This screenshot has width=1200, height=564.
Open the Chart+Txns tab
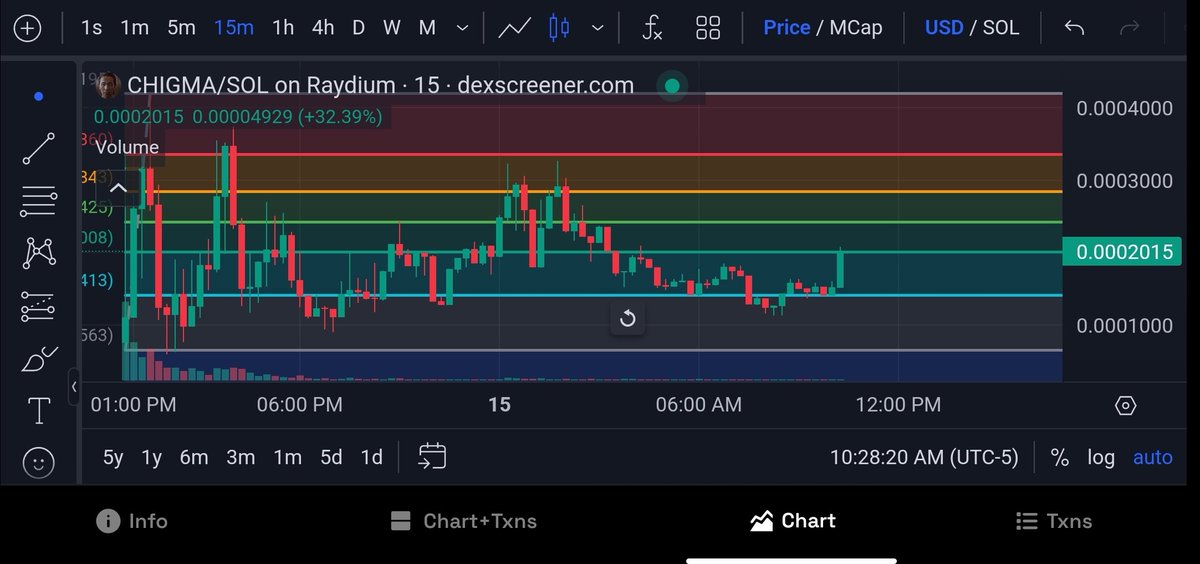(463, 521)
